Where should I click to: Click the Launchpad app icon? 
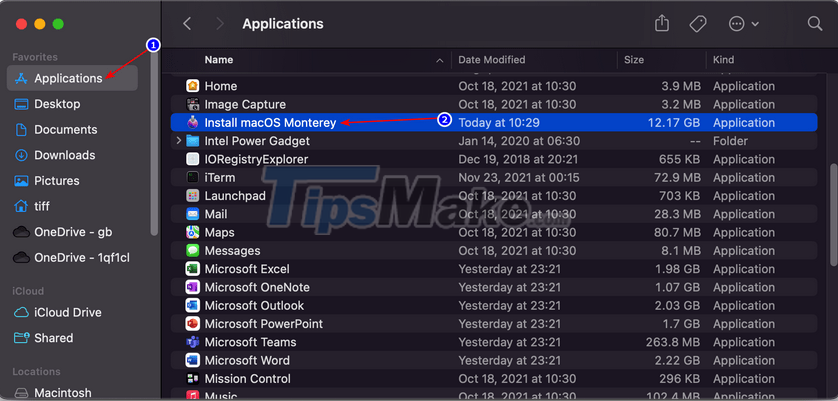(192, 196)
